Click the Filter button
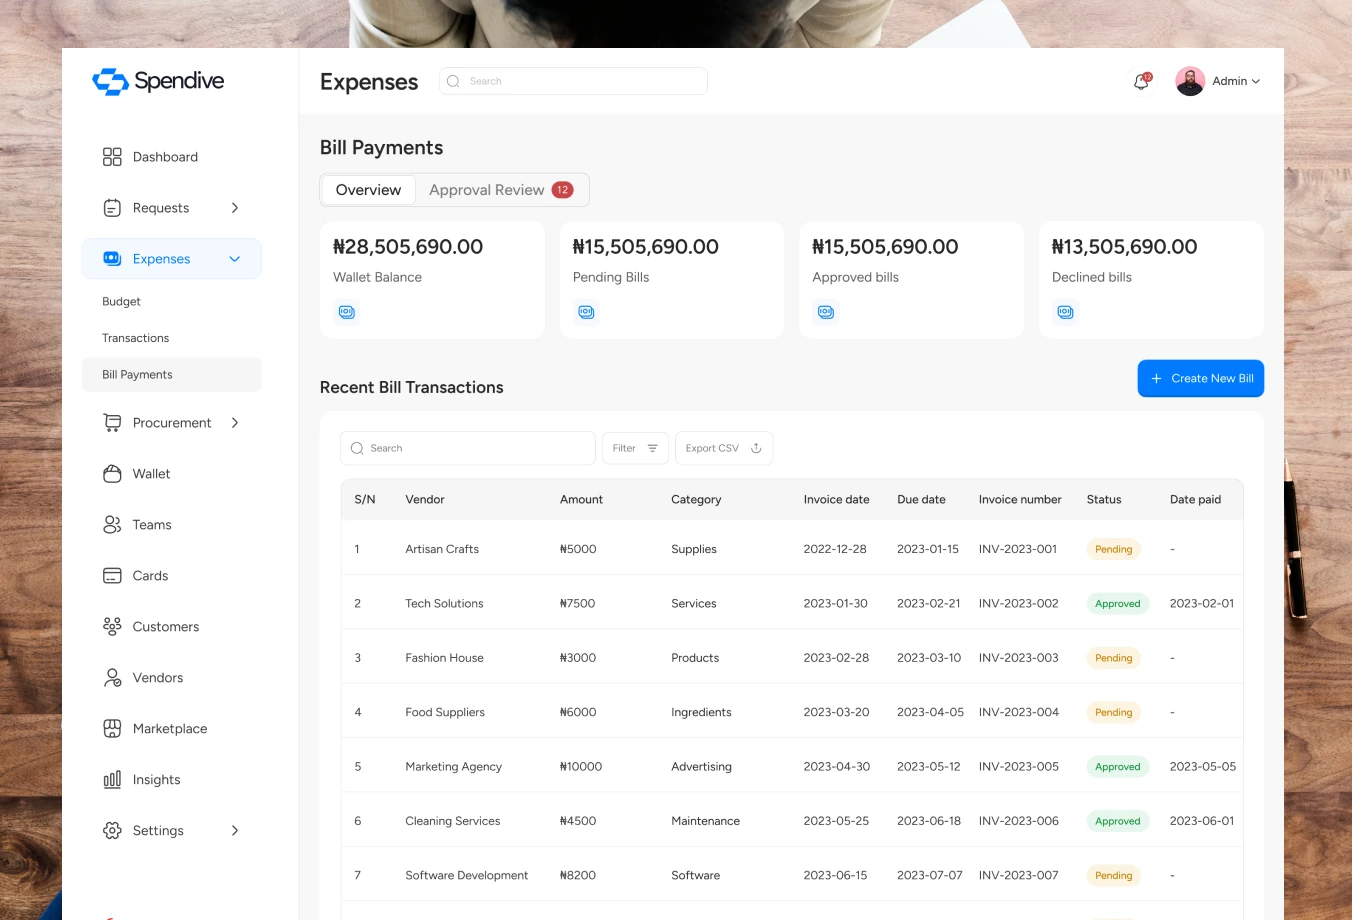The width and height of the screenshot is (1352, 920). point(635,448)
